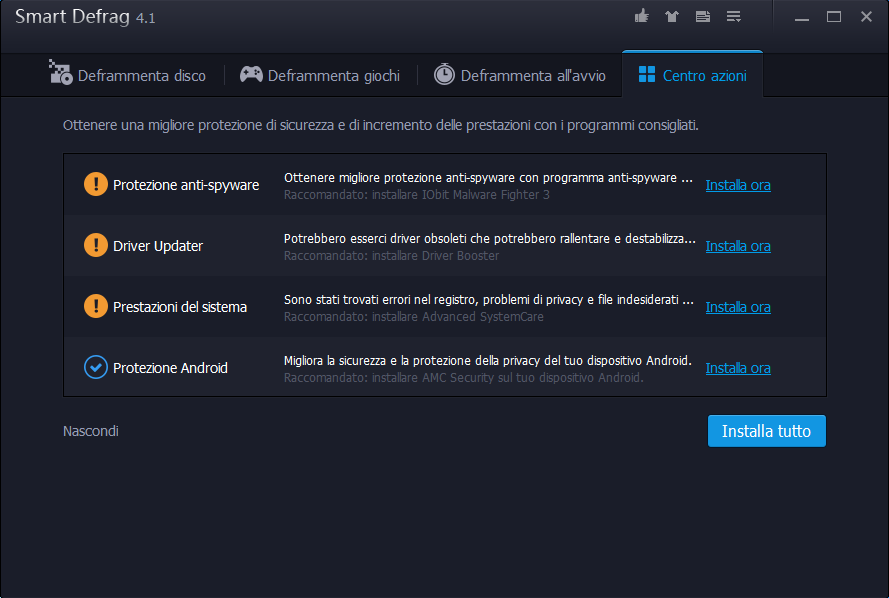This screenshot has height=598, width=889.
Task: Click Installa ora for Protezione Android
Action: [x=738, y=368]
